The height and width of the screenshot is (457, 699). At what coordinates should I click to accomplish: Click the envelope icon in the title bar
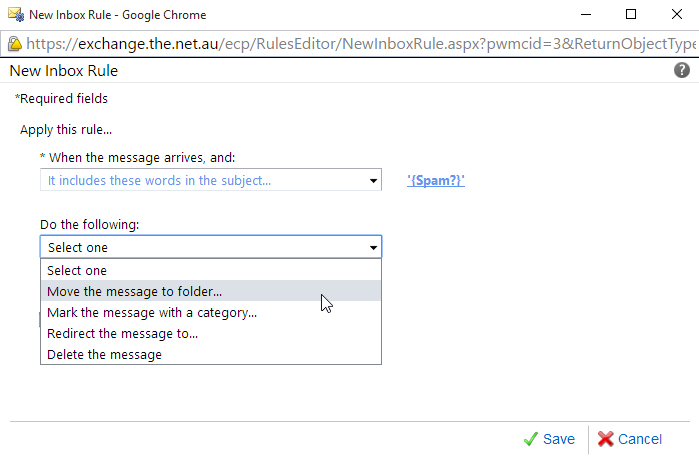coord(16,14)
